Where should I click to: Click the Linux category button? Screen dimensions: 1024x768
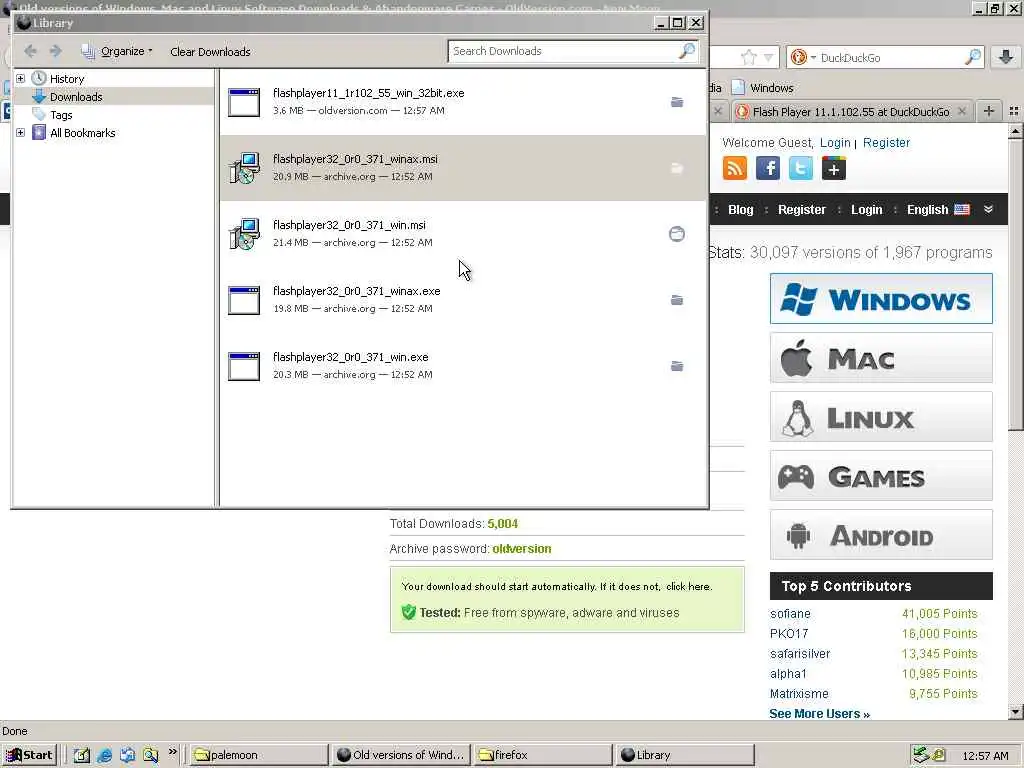coord(881,417)
